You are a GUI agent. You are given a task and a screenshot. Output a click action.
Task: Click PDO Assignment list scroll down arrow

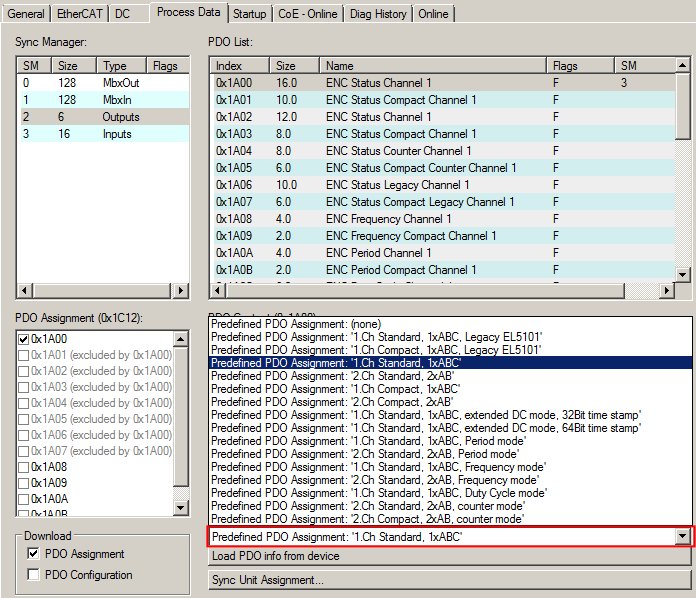[180, 507]
